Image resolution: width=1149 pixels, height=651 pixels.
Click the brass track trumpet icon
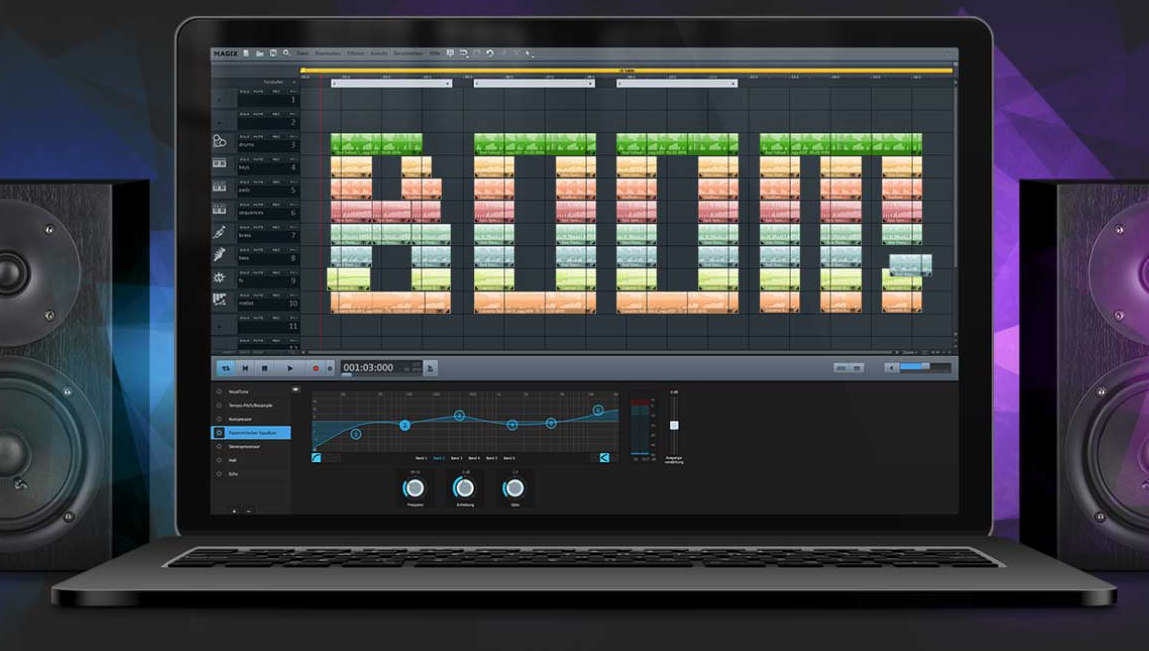coord(219,232)
